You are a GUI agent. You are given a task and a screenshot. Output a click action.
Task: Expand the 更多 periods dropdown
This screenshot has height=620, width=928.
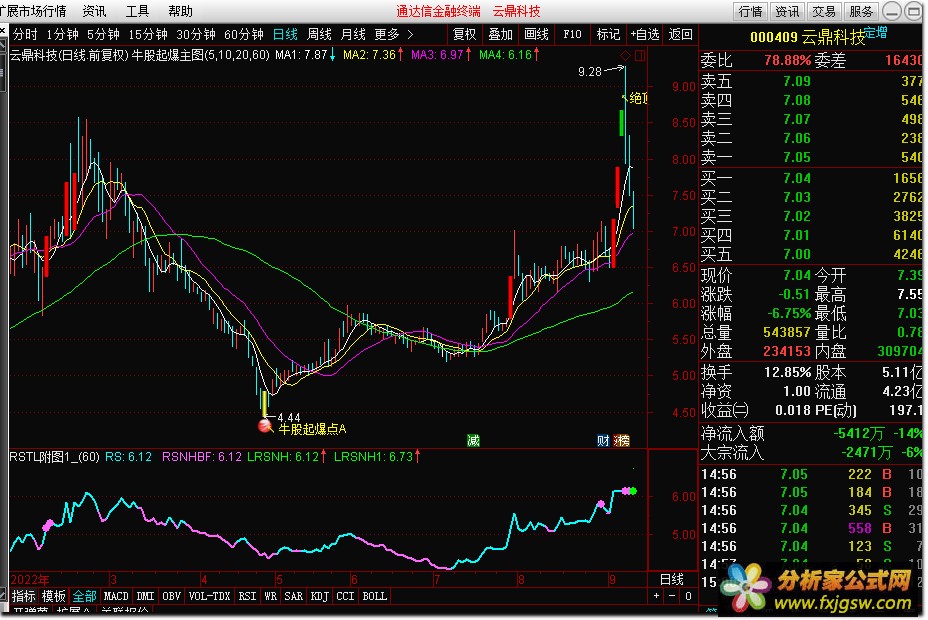[x=394, y=34]
